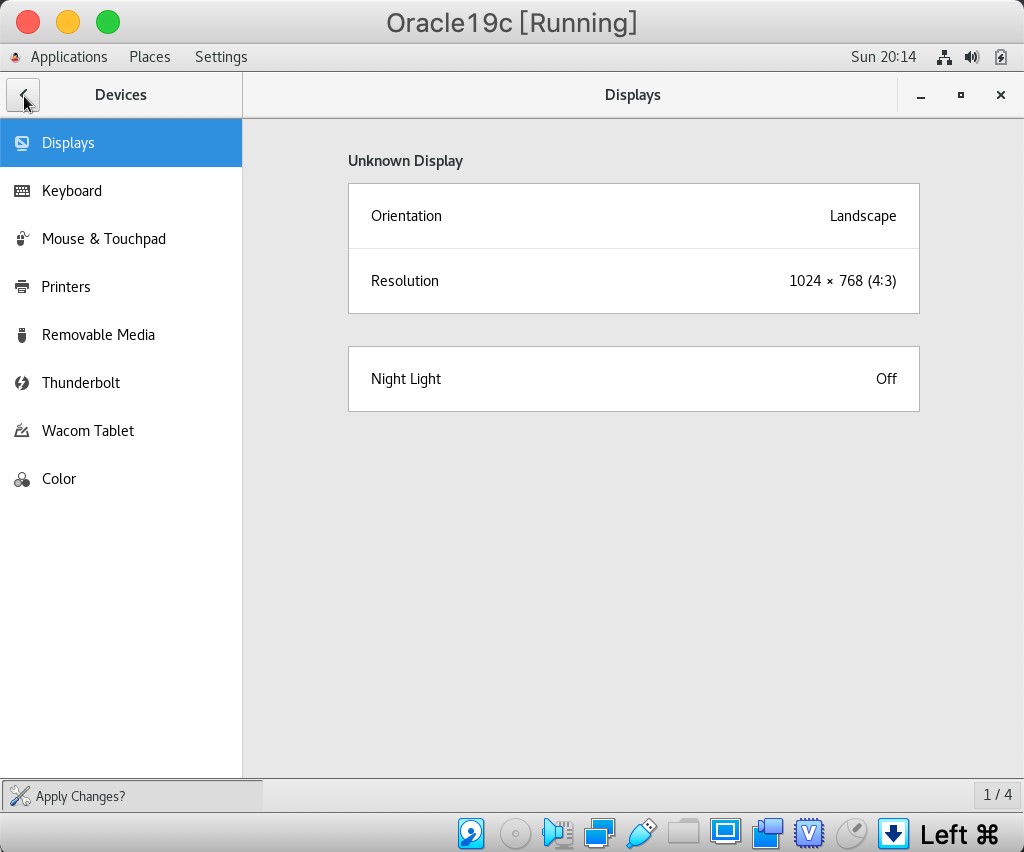Open the audio settings status icon
1024x852 pixels.
pos(558,834)
